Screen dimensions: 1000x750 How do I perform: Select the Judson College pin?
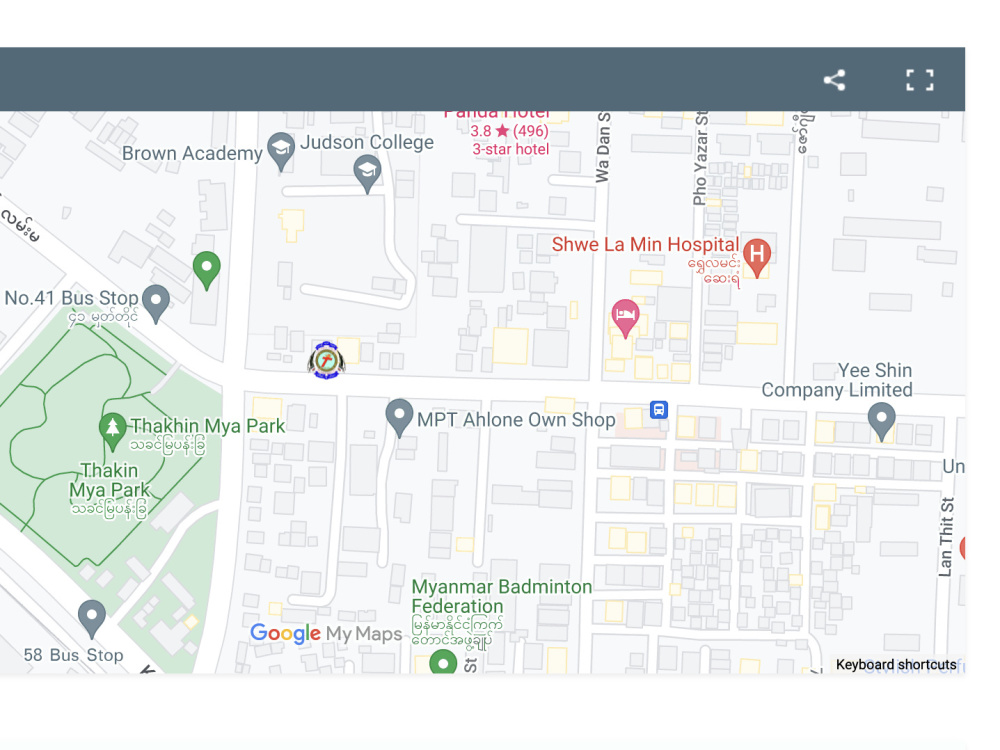[367, 174]
